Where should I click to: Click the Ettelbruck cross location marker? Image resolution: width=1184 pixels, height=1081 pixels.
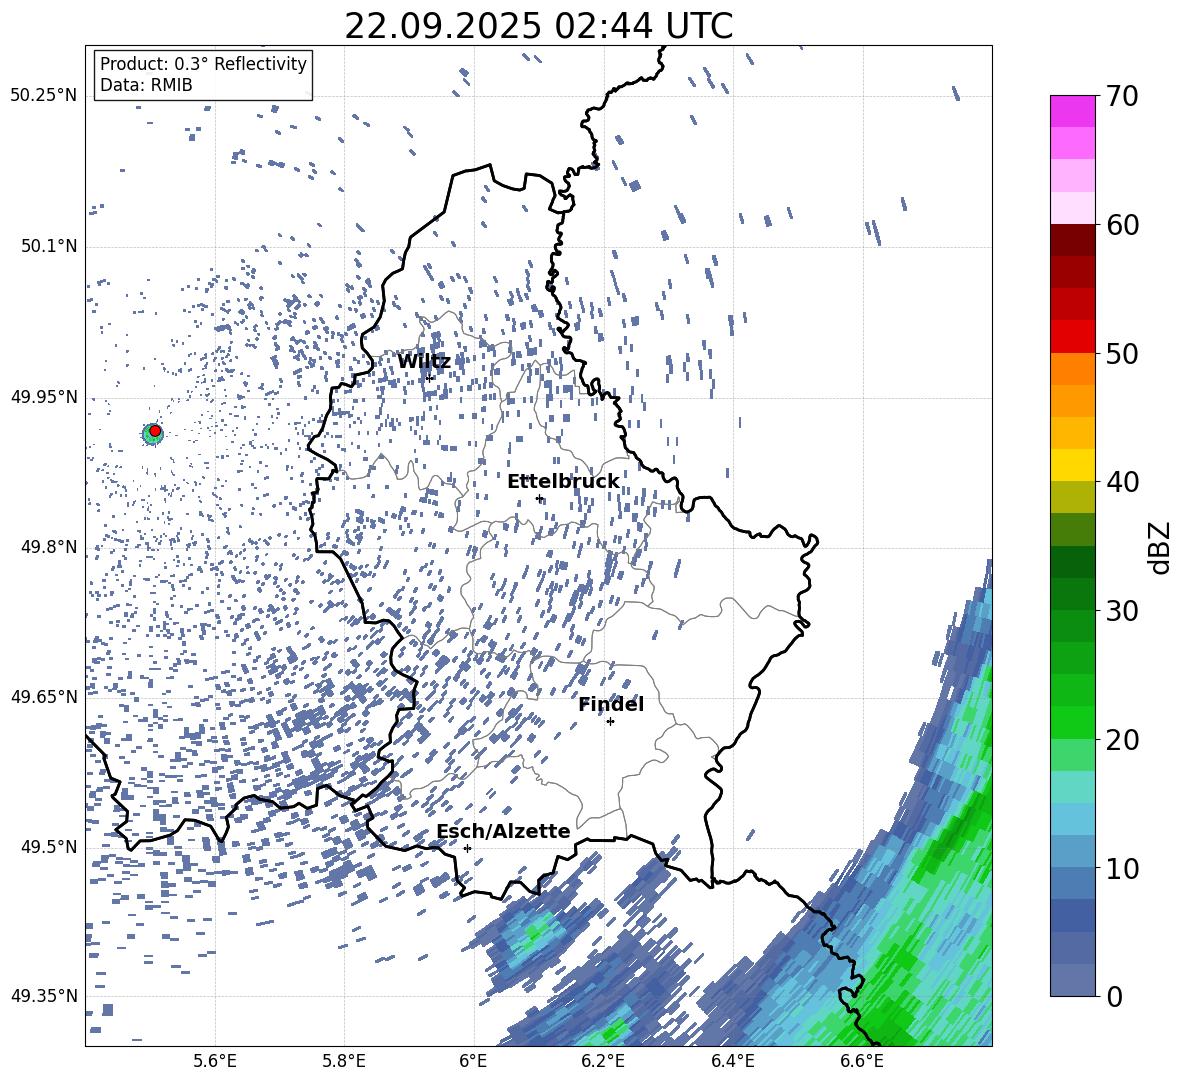pyautogui.click(x=539, y=498)
